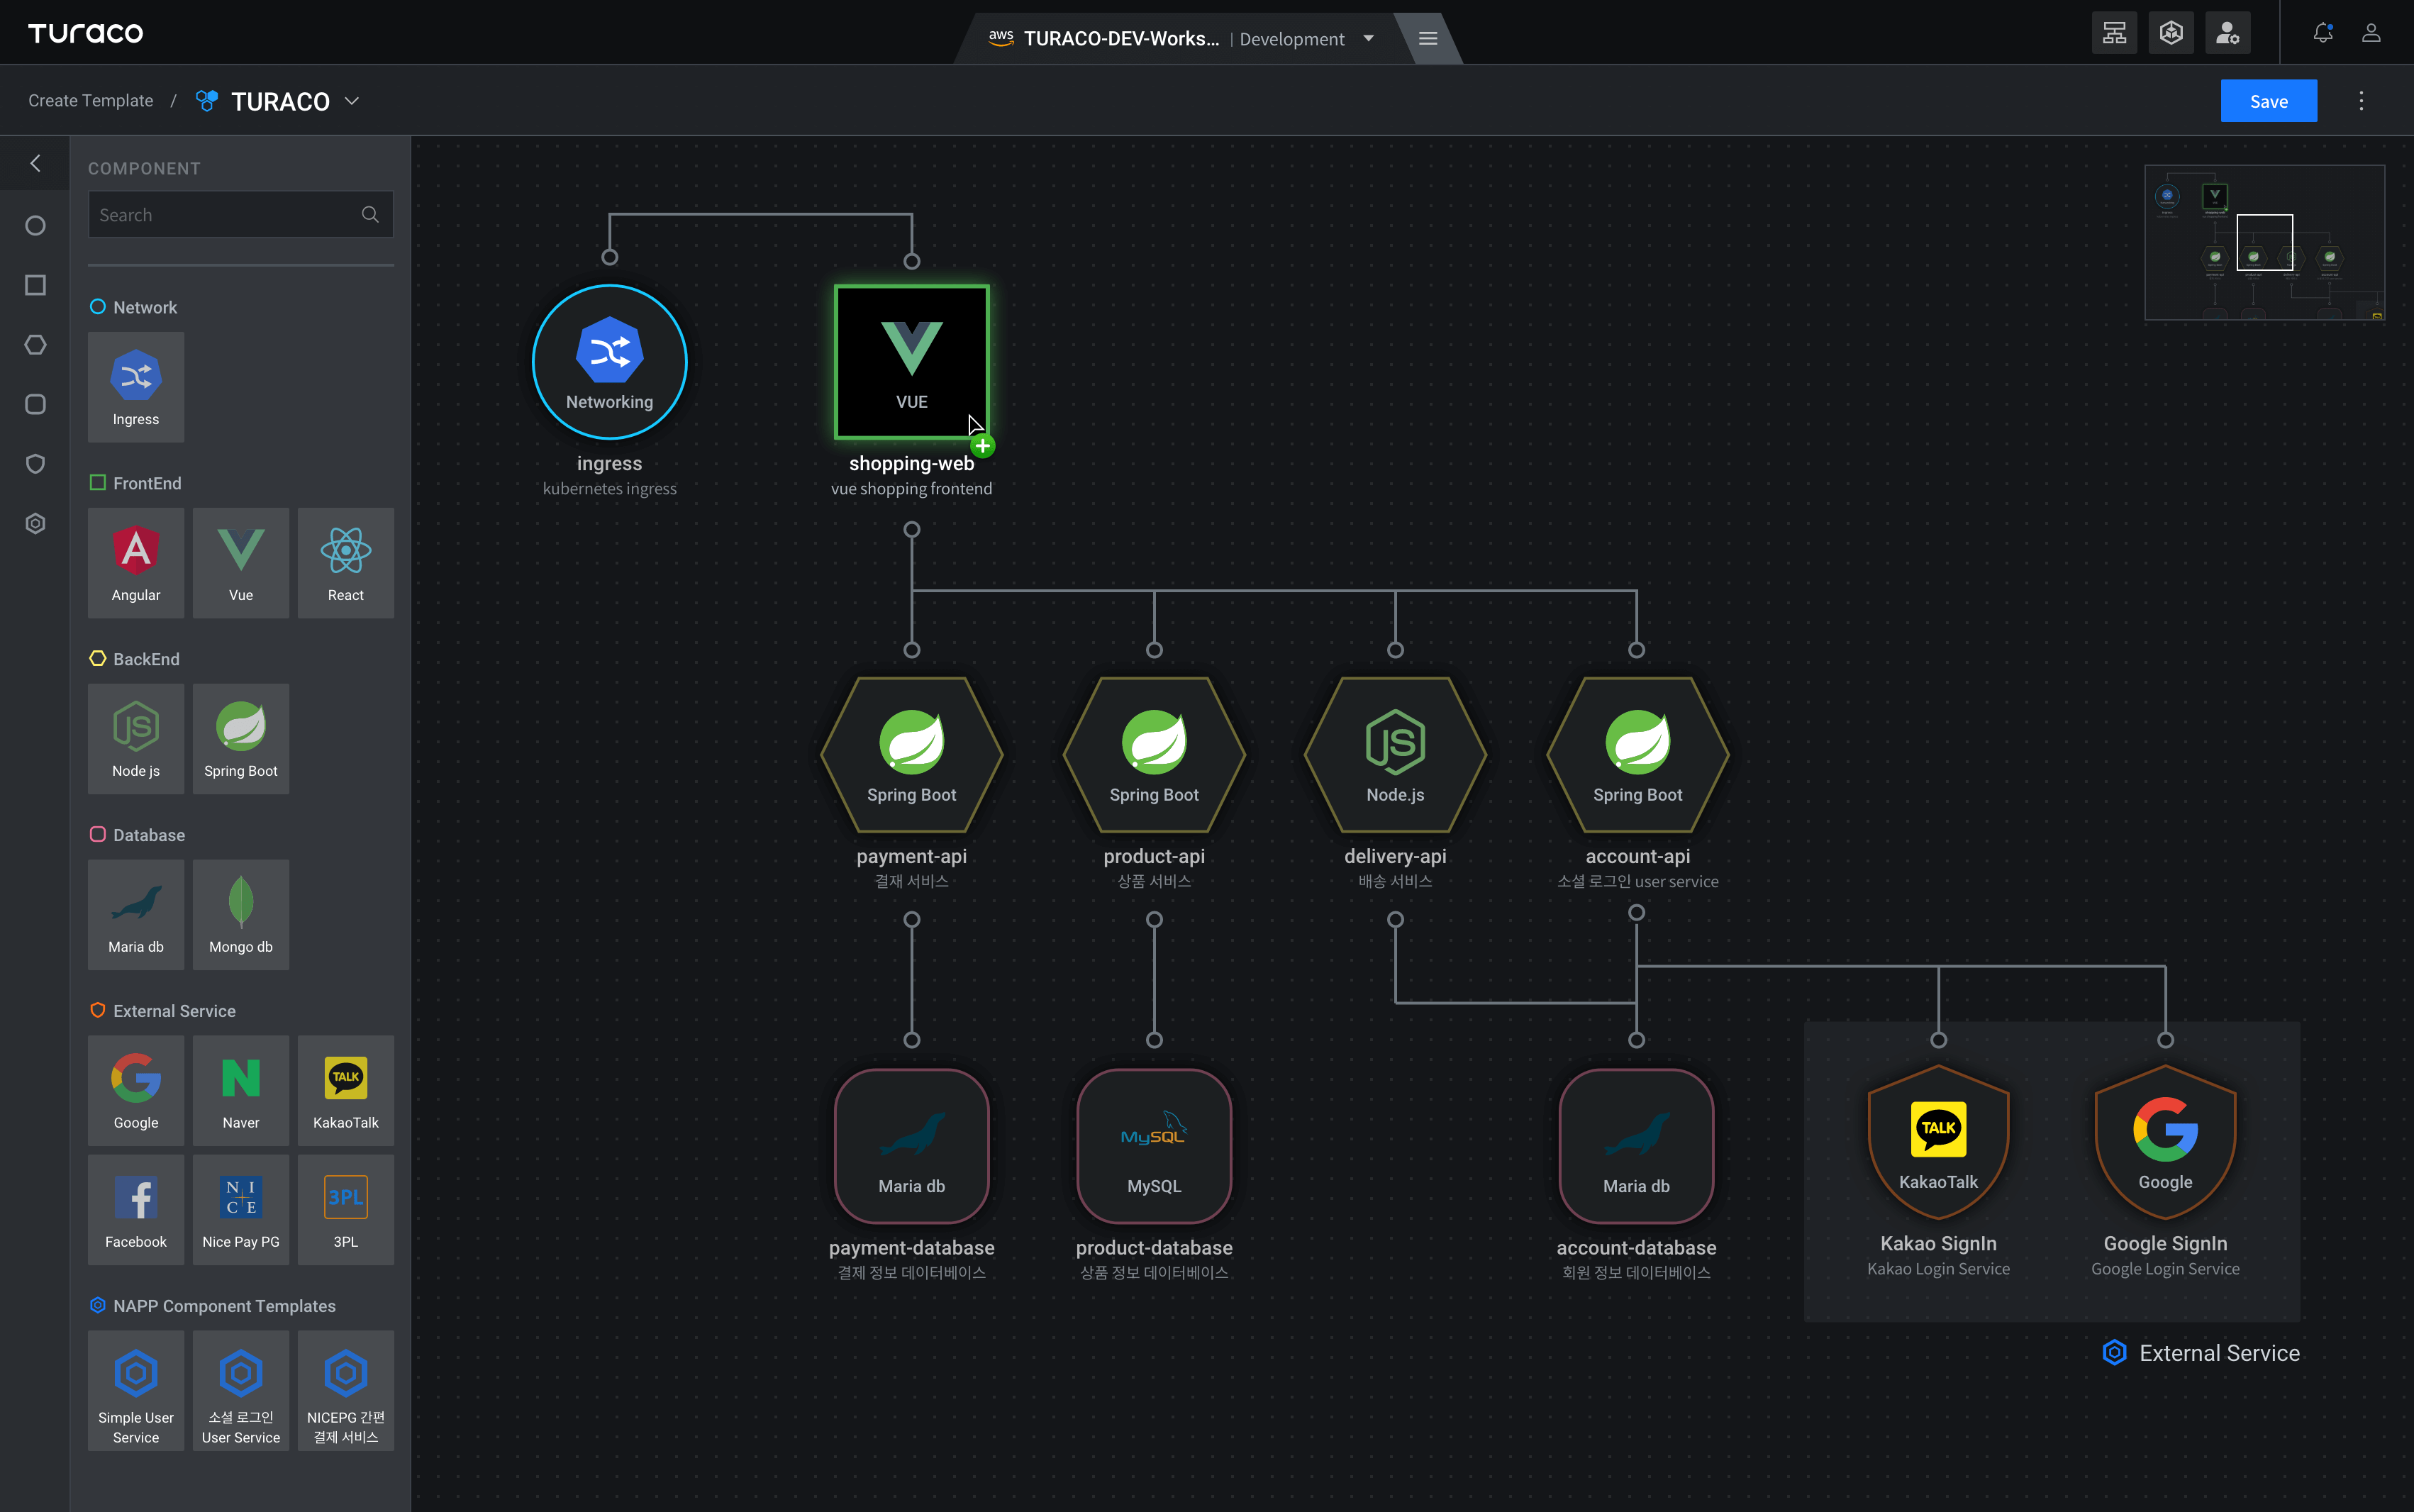Collapse the component side panel
The height and width of the screenshot is (1512, 2414).
point(35,163)
